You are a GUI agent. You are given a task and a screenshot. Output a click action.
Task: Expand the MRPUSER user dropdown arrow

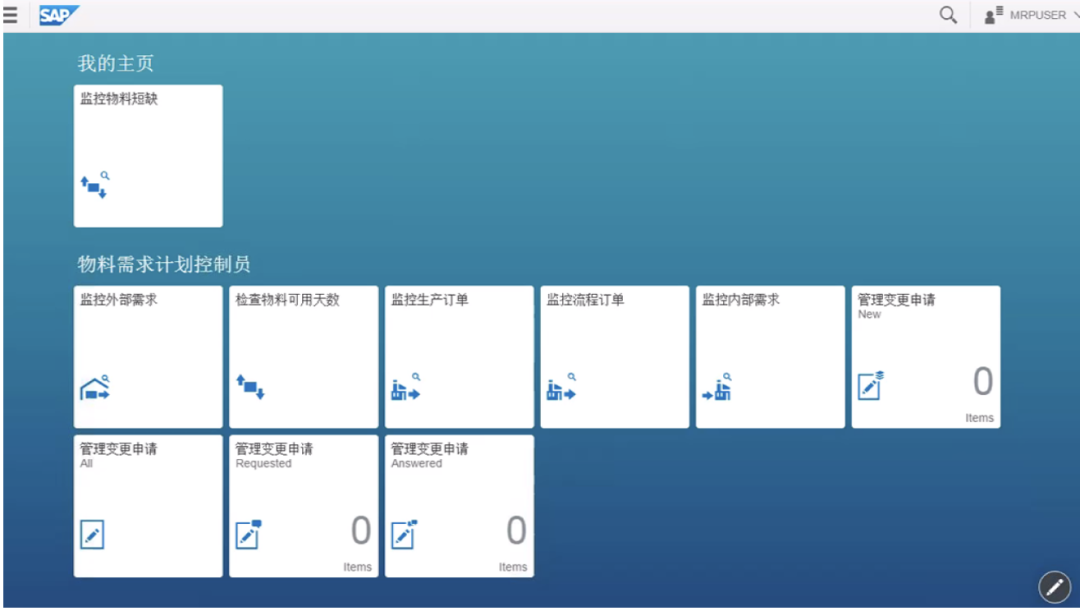1075,15
